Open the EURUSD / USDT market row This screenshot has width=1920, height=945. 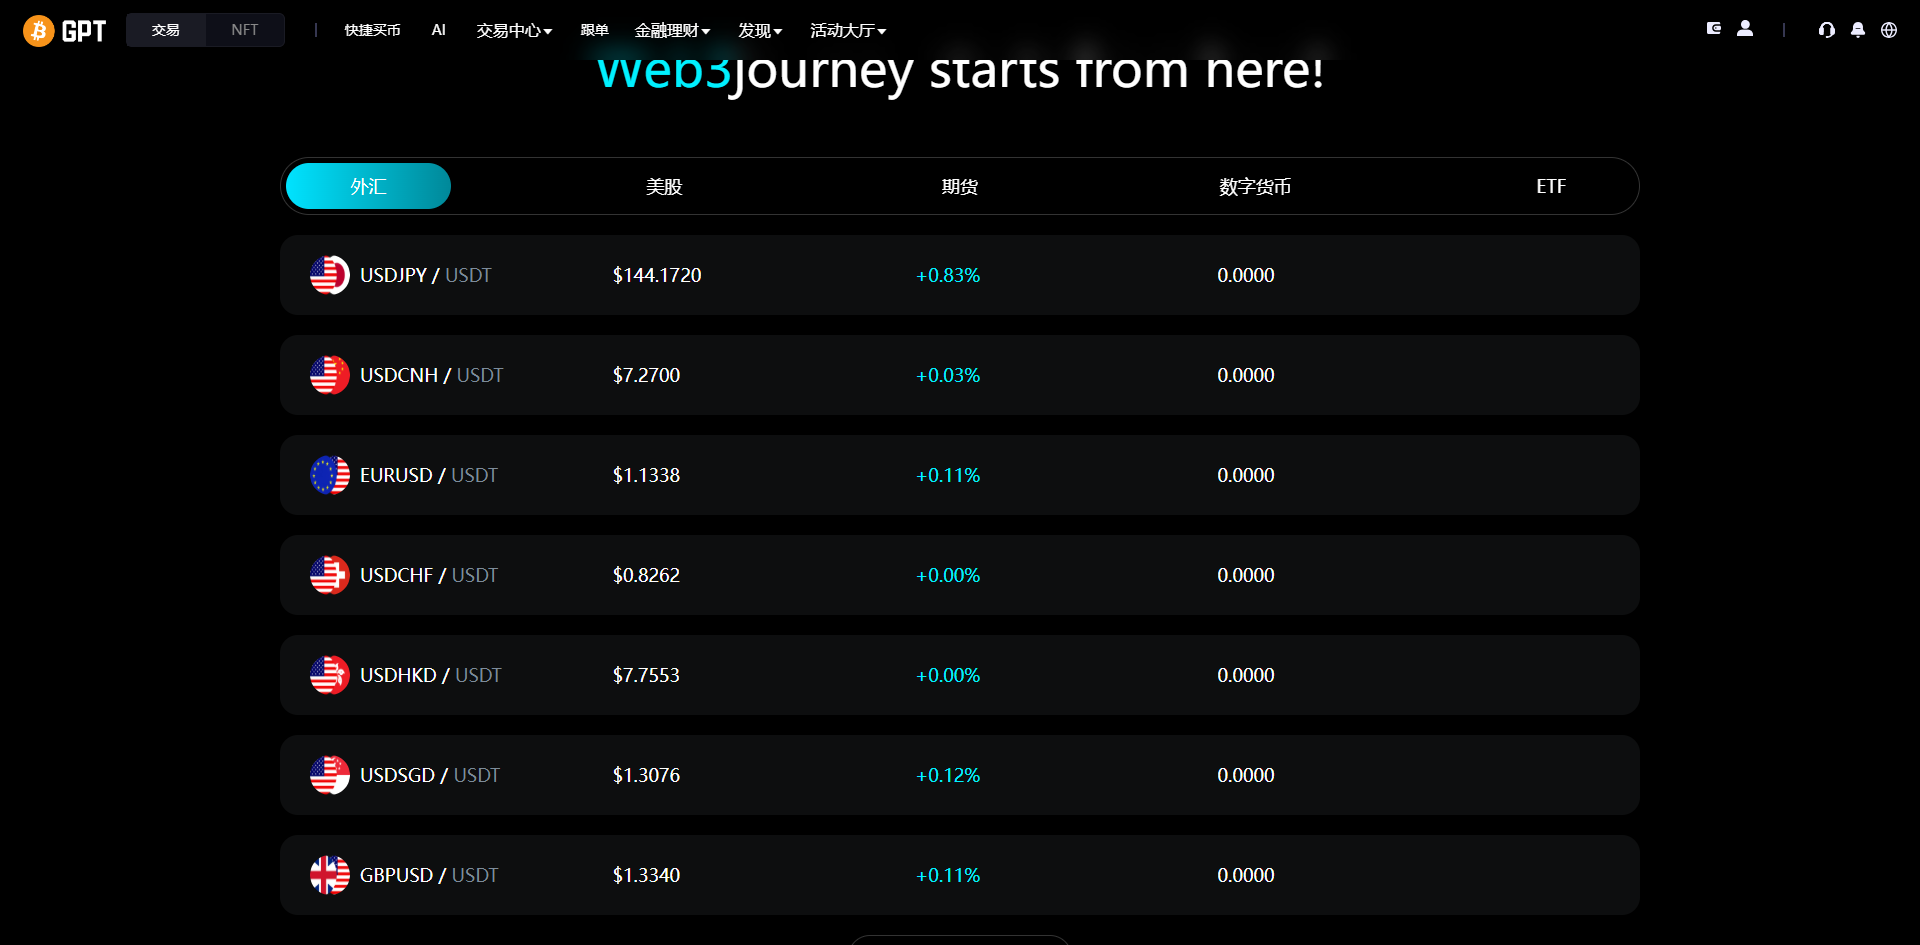click(x=960, y=475)
